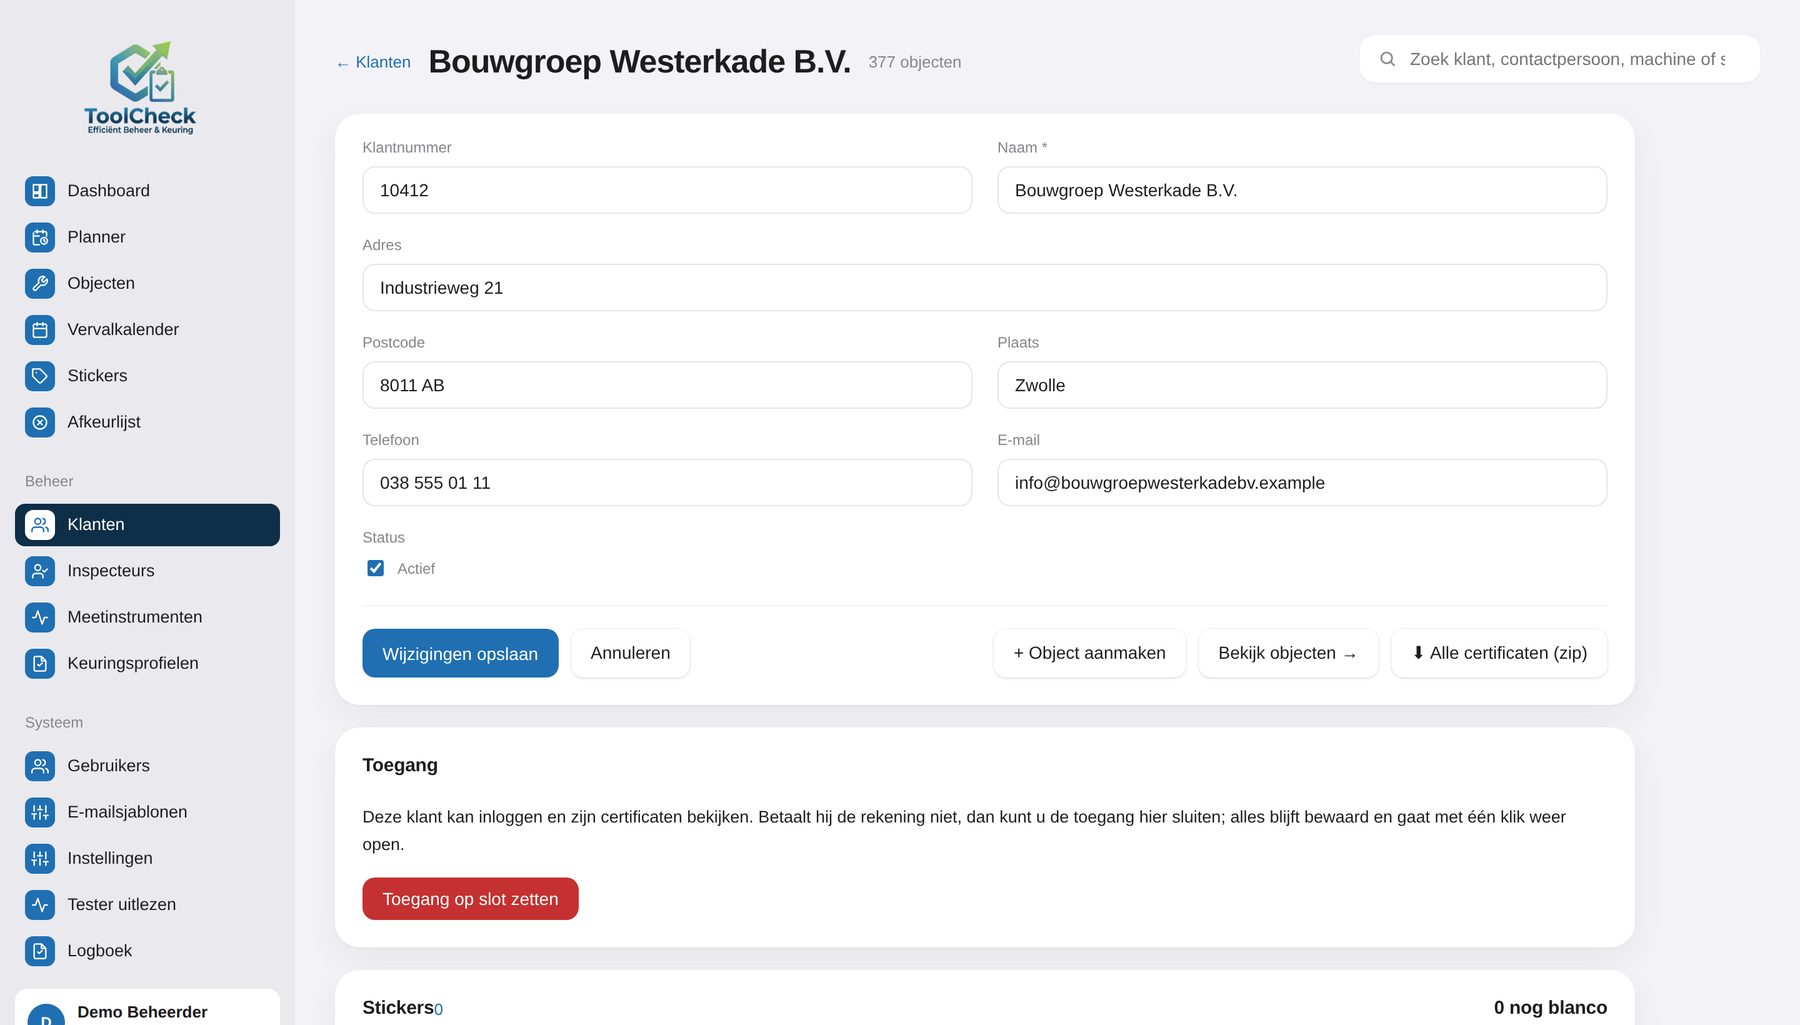Open the Logboek icon
Screen dimensions: 1800x1025
pos(40,951)
